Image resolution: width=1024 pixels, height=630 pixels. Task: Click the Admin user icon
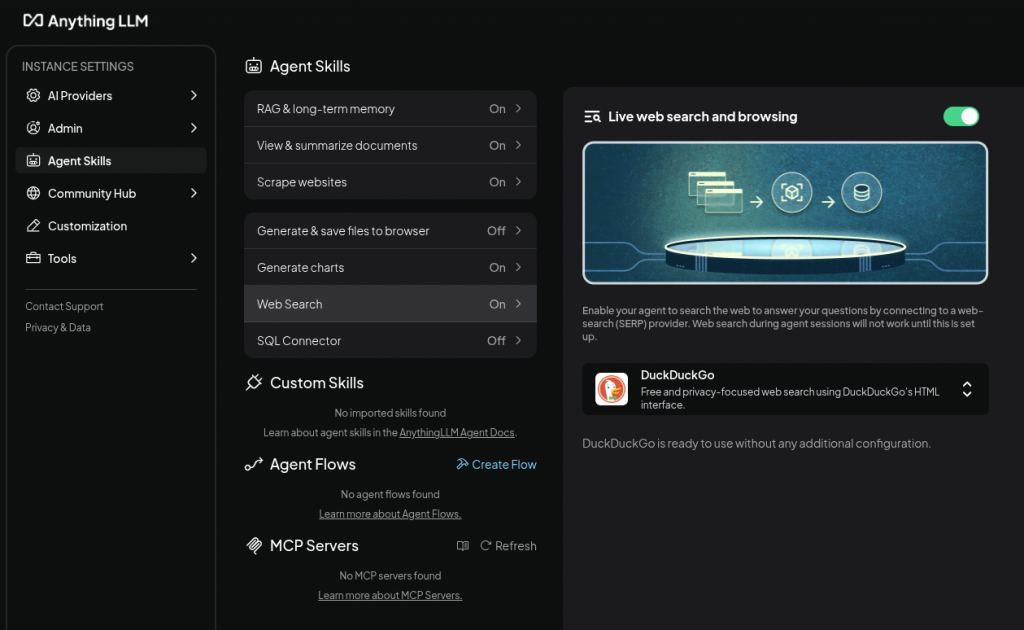coord(34,128)
